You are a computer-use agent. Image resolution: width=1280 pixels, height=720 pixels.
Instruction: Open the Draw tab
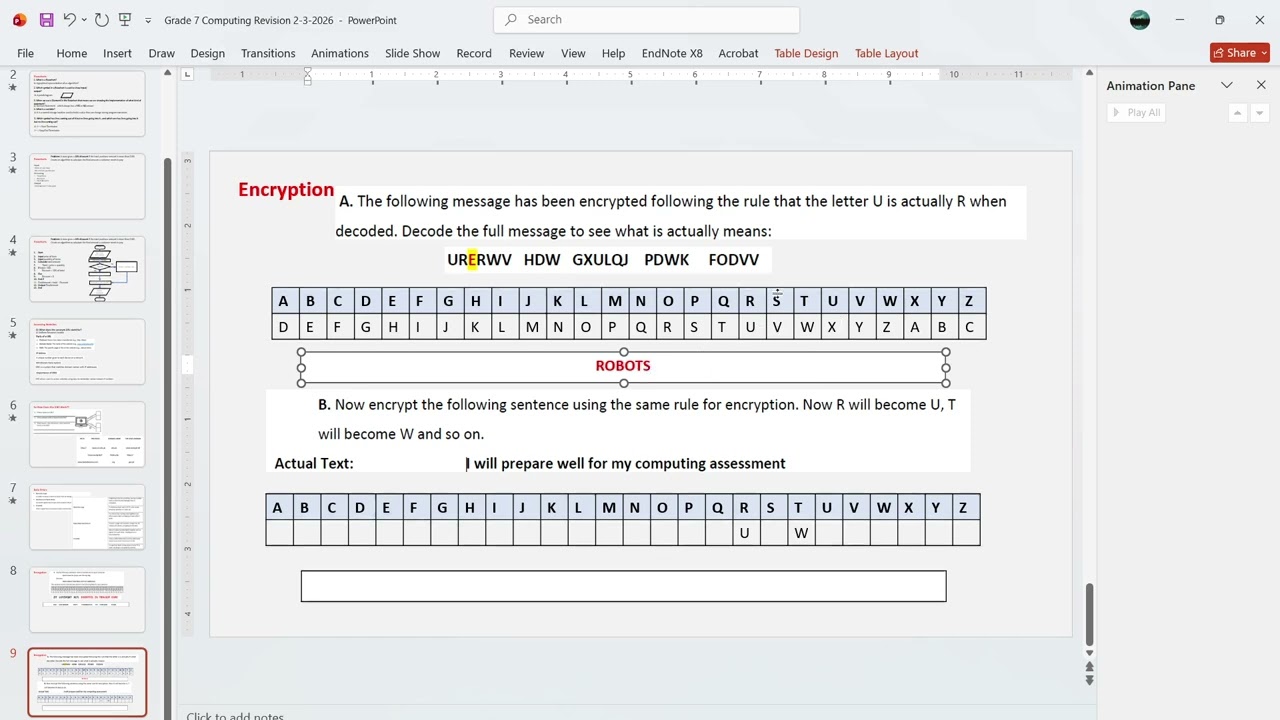pyautogui.click(x=161, y=53)
